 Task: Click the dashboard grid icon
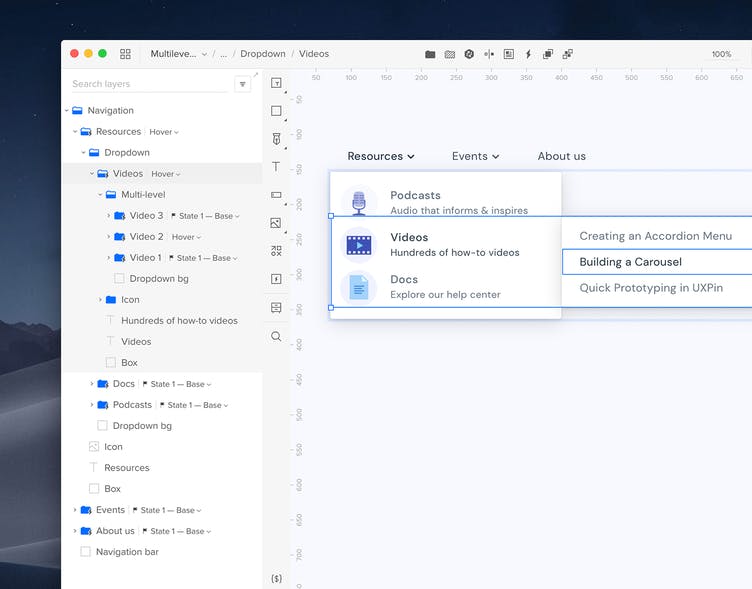click(125, 54)
